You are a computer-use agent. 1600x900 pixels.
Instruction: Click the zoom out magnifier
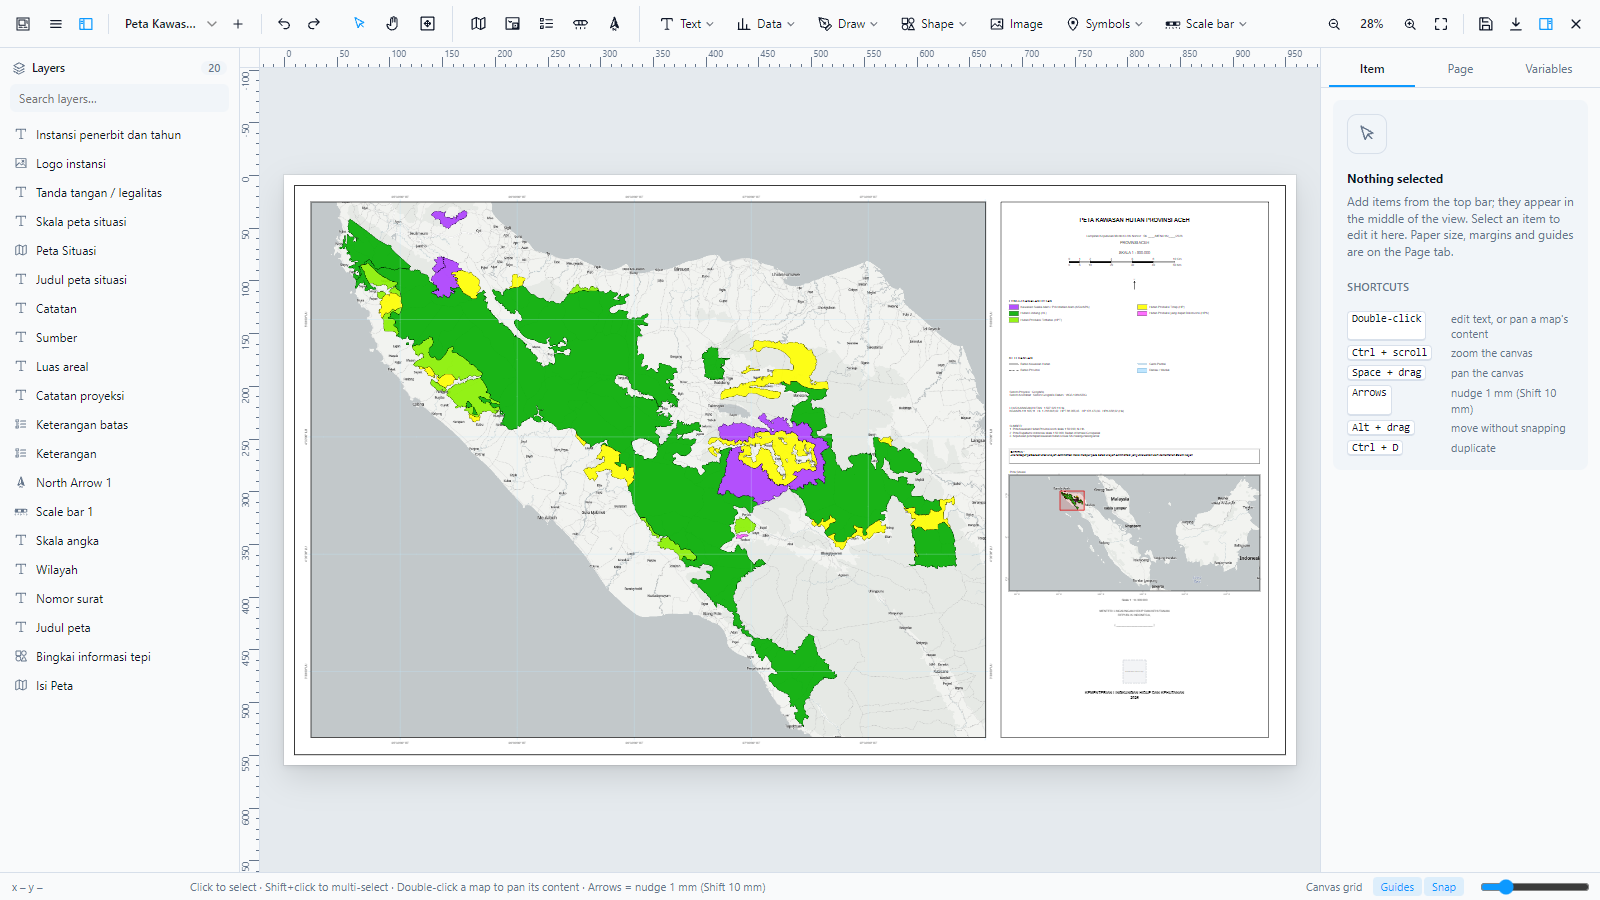click(x=1334, y=24)
